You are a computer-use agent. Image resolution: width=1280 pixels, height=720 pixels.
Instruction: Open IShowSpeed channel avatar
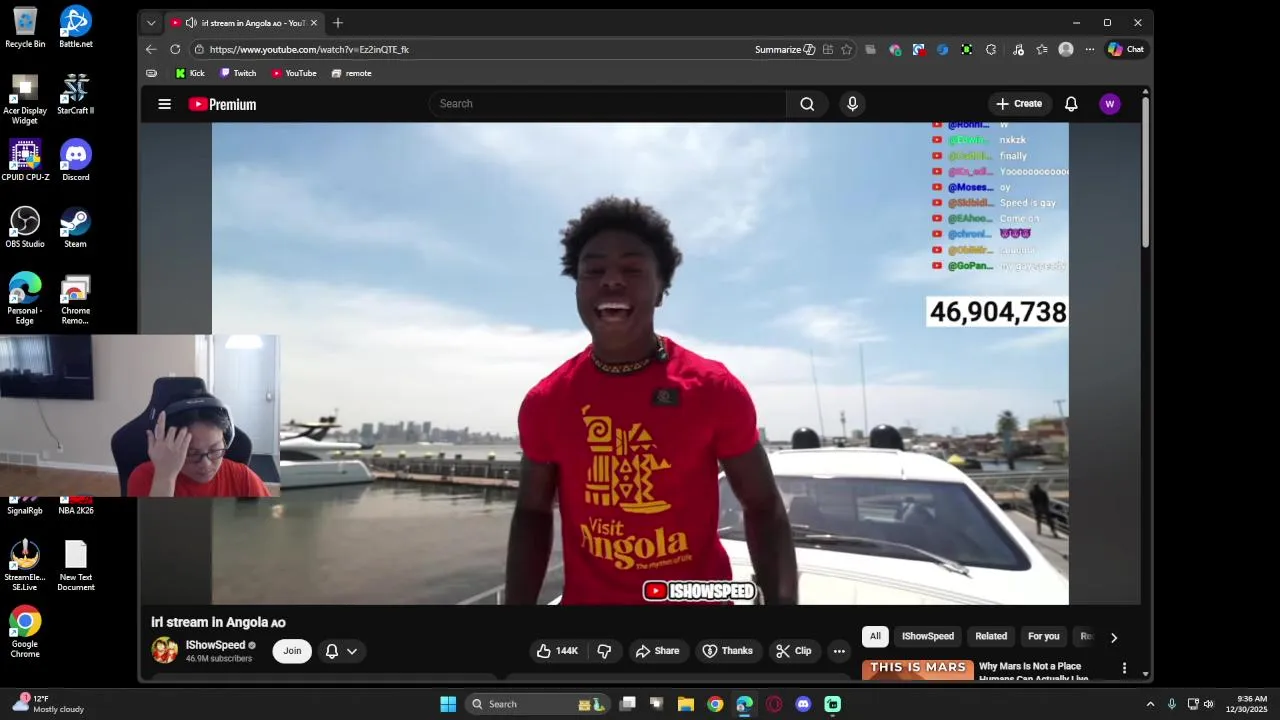tap(165, 650)
